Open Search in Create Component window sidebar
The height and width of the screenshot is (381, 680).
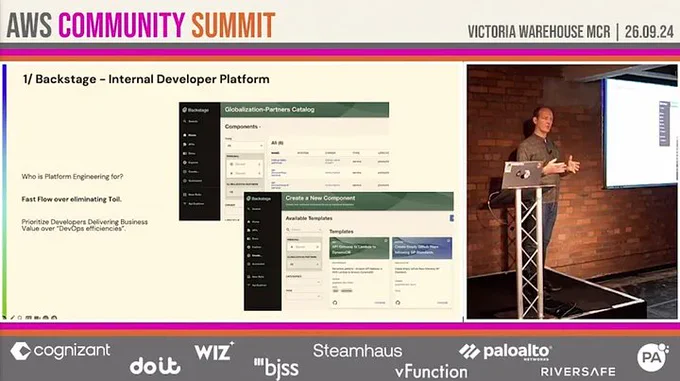(x=254, y=209)
